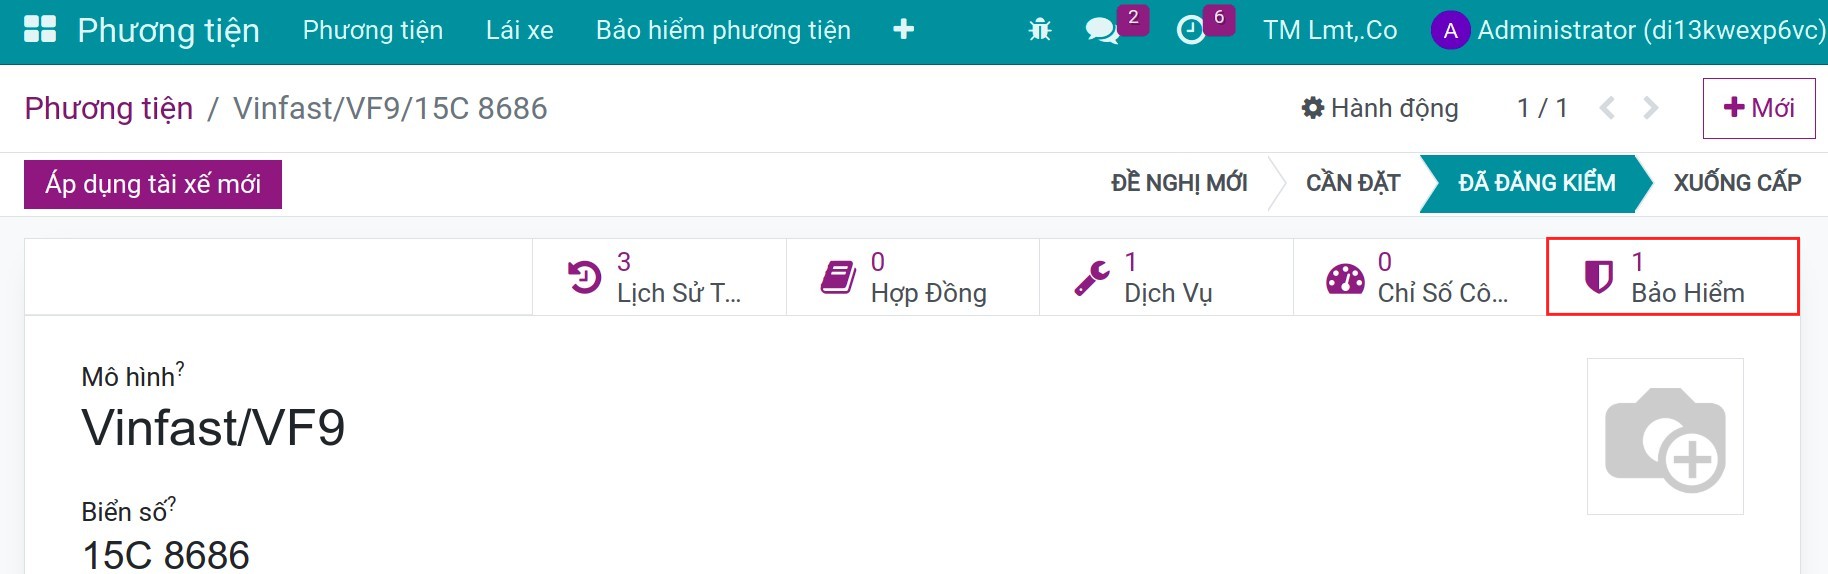Click the Vinfast/VF9 model field
Image resolution: width=1828 pixels, height=574 pixels.
(213, 428)
